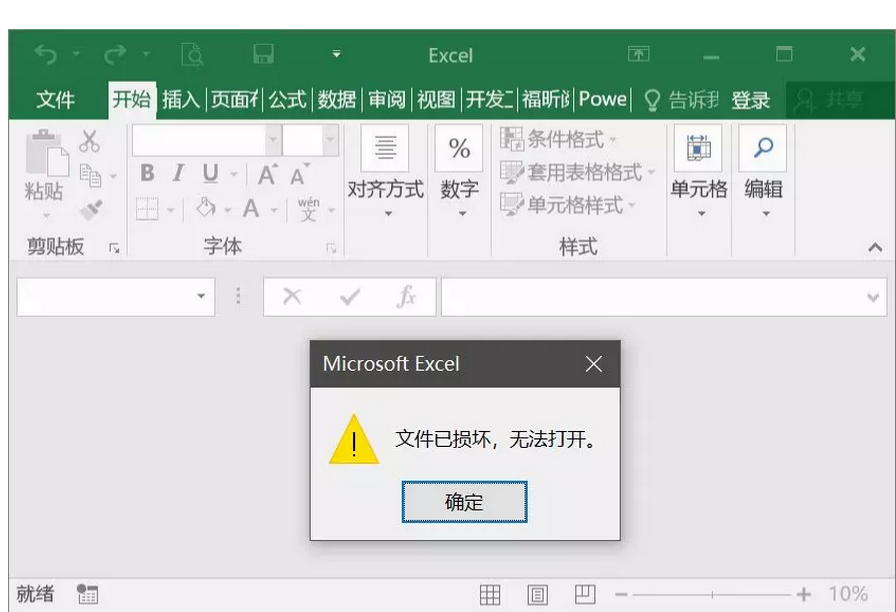Click Decrease Font Size icon
The width and height of the screenshot is (896, 612).
(299, 174)
